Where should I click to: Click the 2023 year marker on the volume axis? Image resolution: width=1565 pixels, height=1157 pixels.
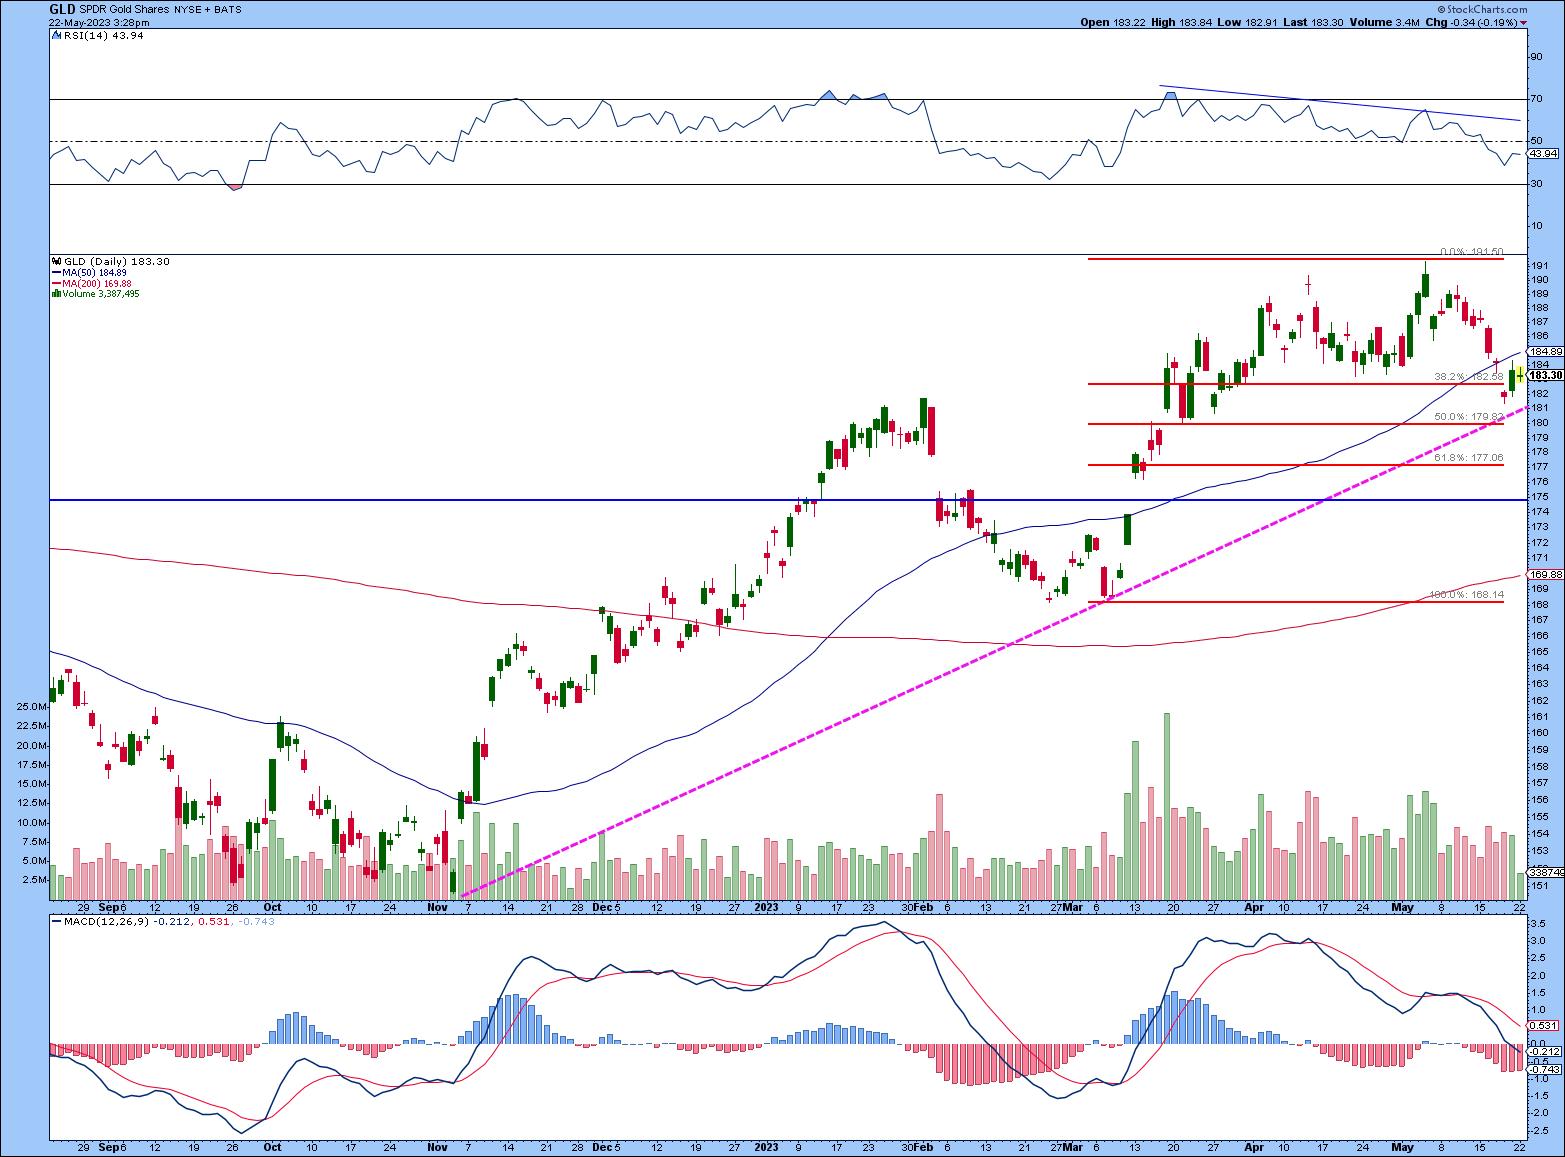[766, 907]
